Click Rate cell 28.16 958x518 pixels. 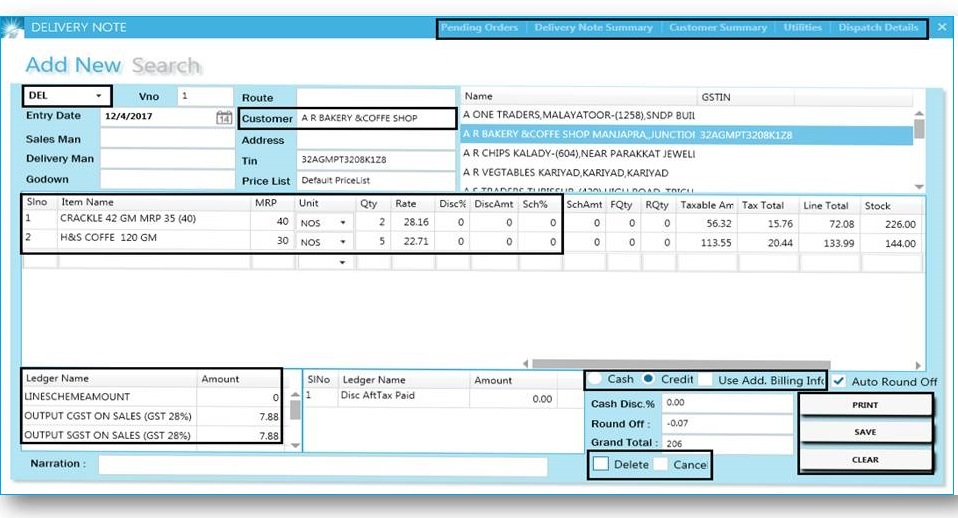(x=412, y=222)
